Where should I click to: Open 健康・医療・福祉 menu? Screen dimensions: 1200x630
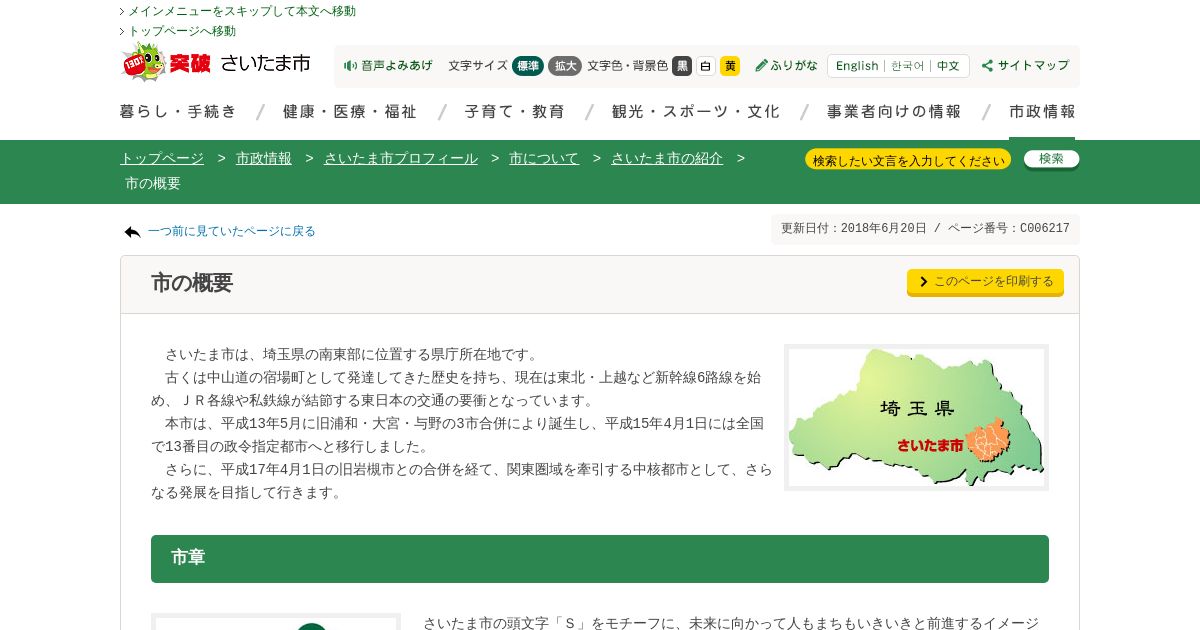pos(350,112)
